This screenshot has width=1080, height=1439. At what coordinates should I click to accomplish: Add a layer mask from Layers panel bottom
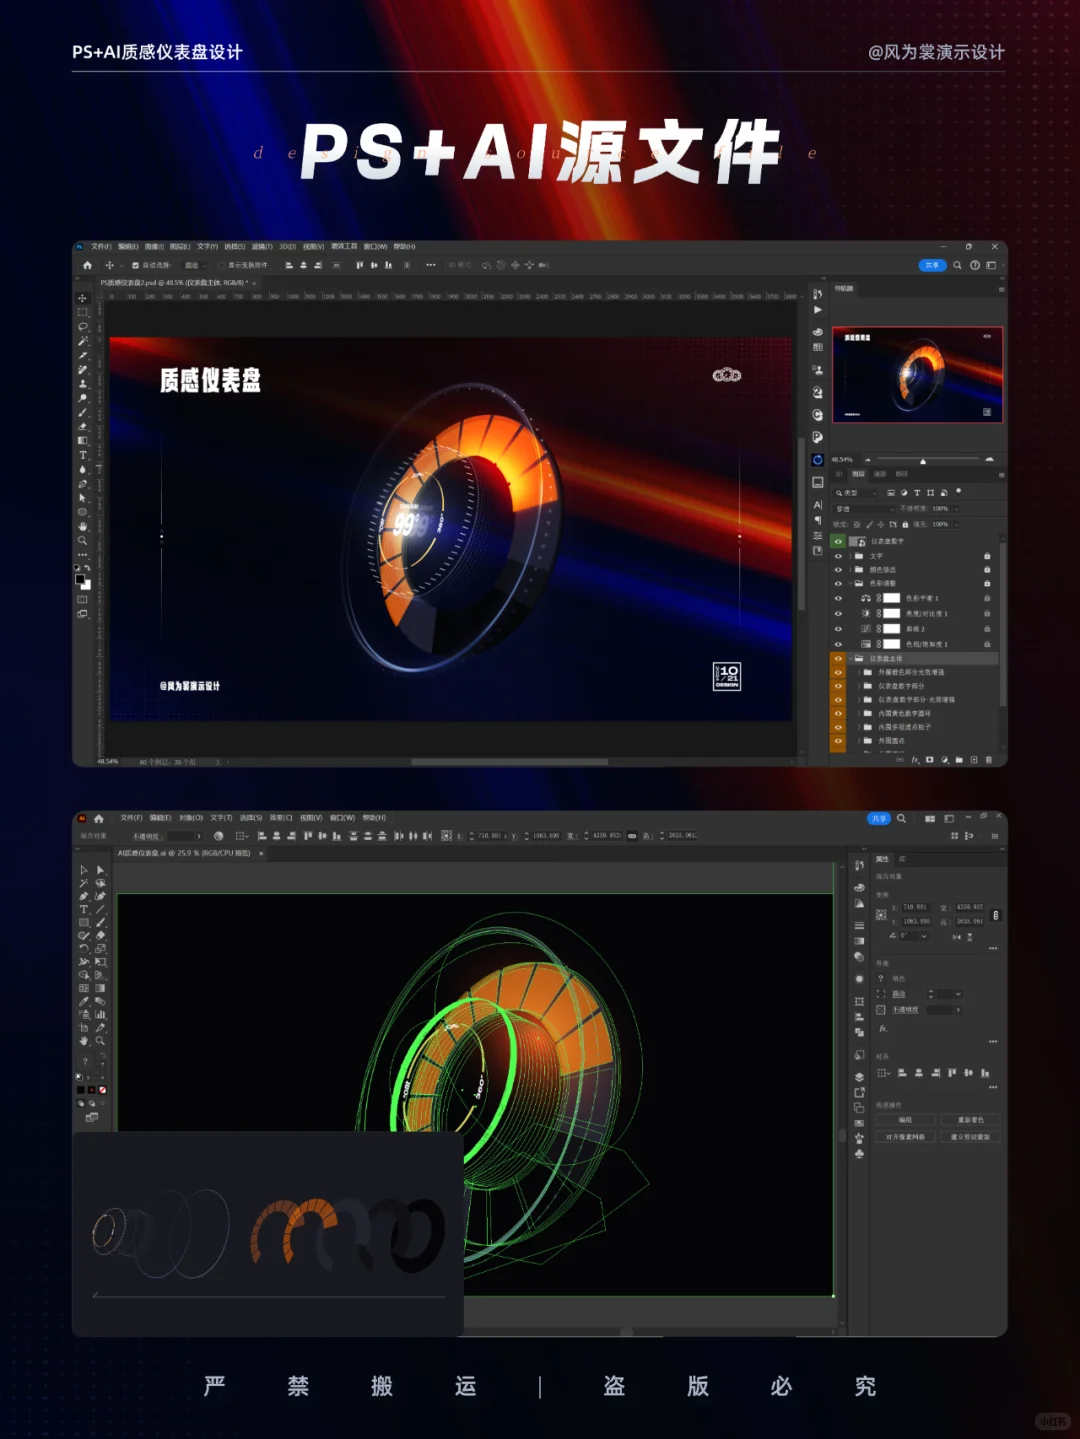point(929,760)
